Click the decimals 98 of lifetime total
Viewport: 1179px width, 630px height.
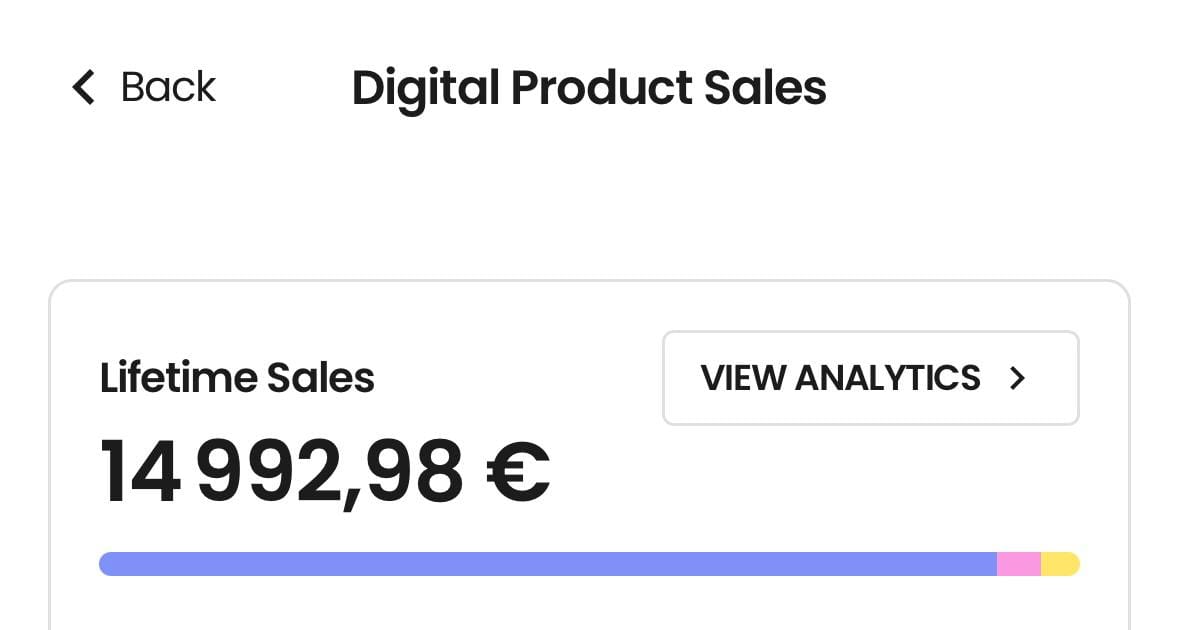414,471
